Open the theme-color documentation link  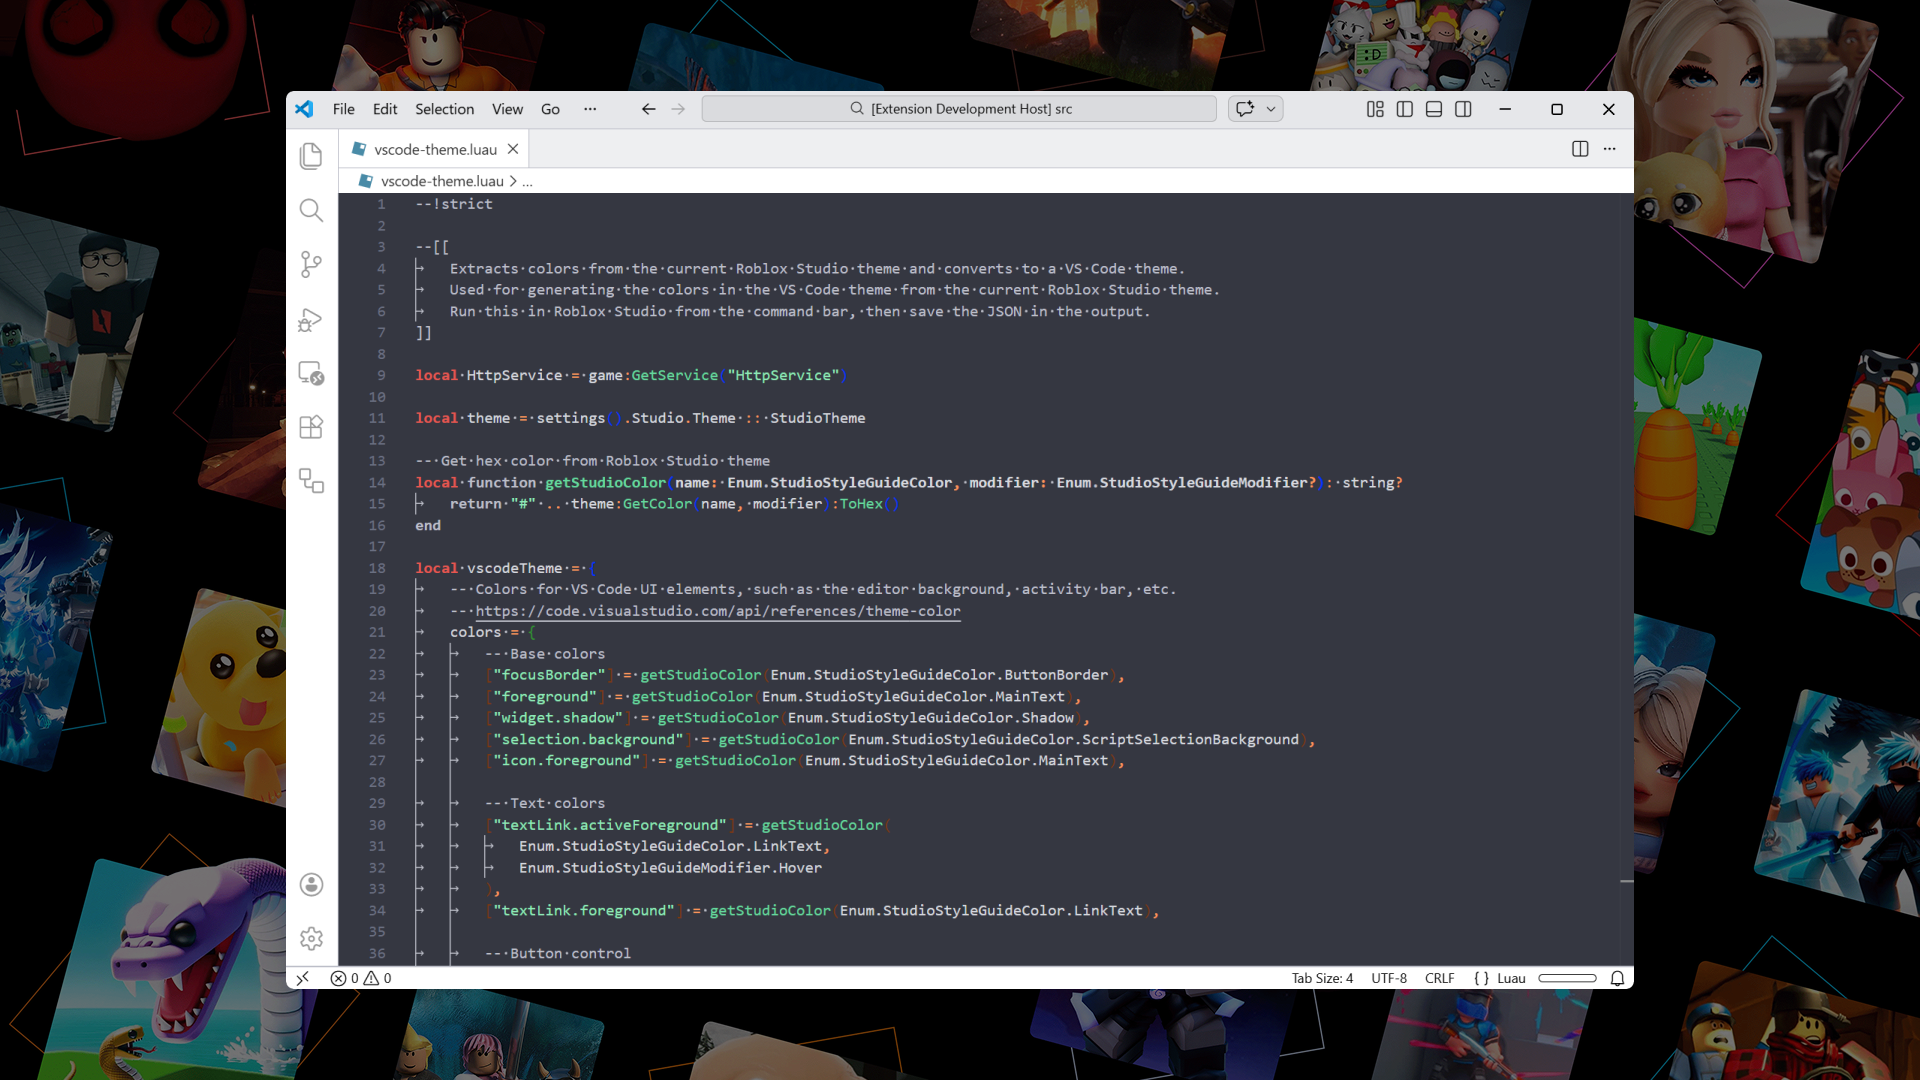(x=718, y=610)
